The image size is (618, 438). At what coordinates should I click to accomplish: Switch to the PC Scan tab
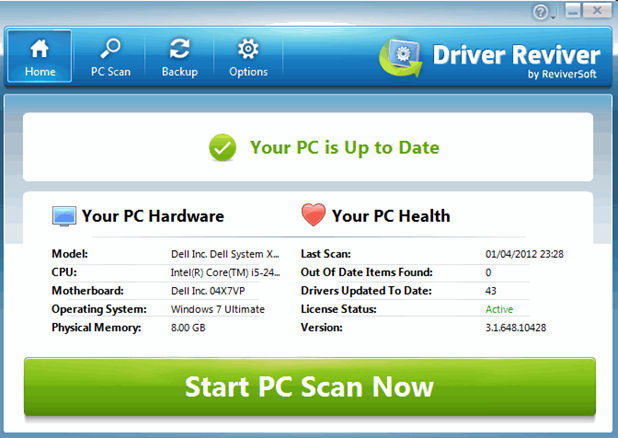[x=110, y=56]
